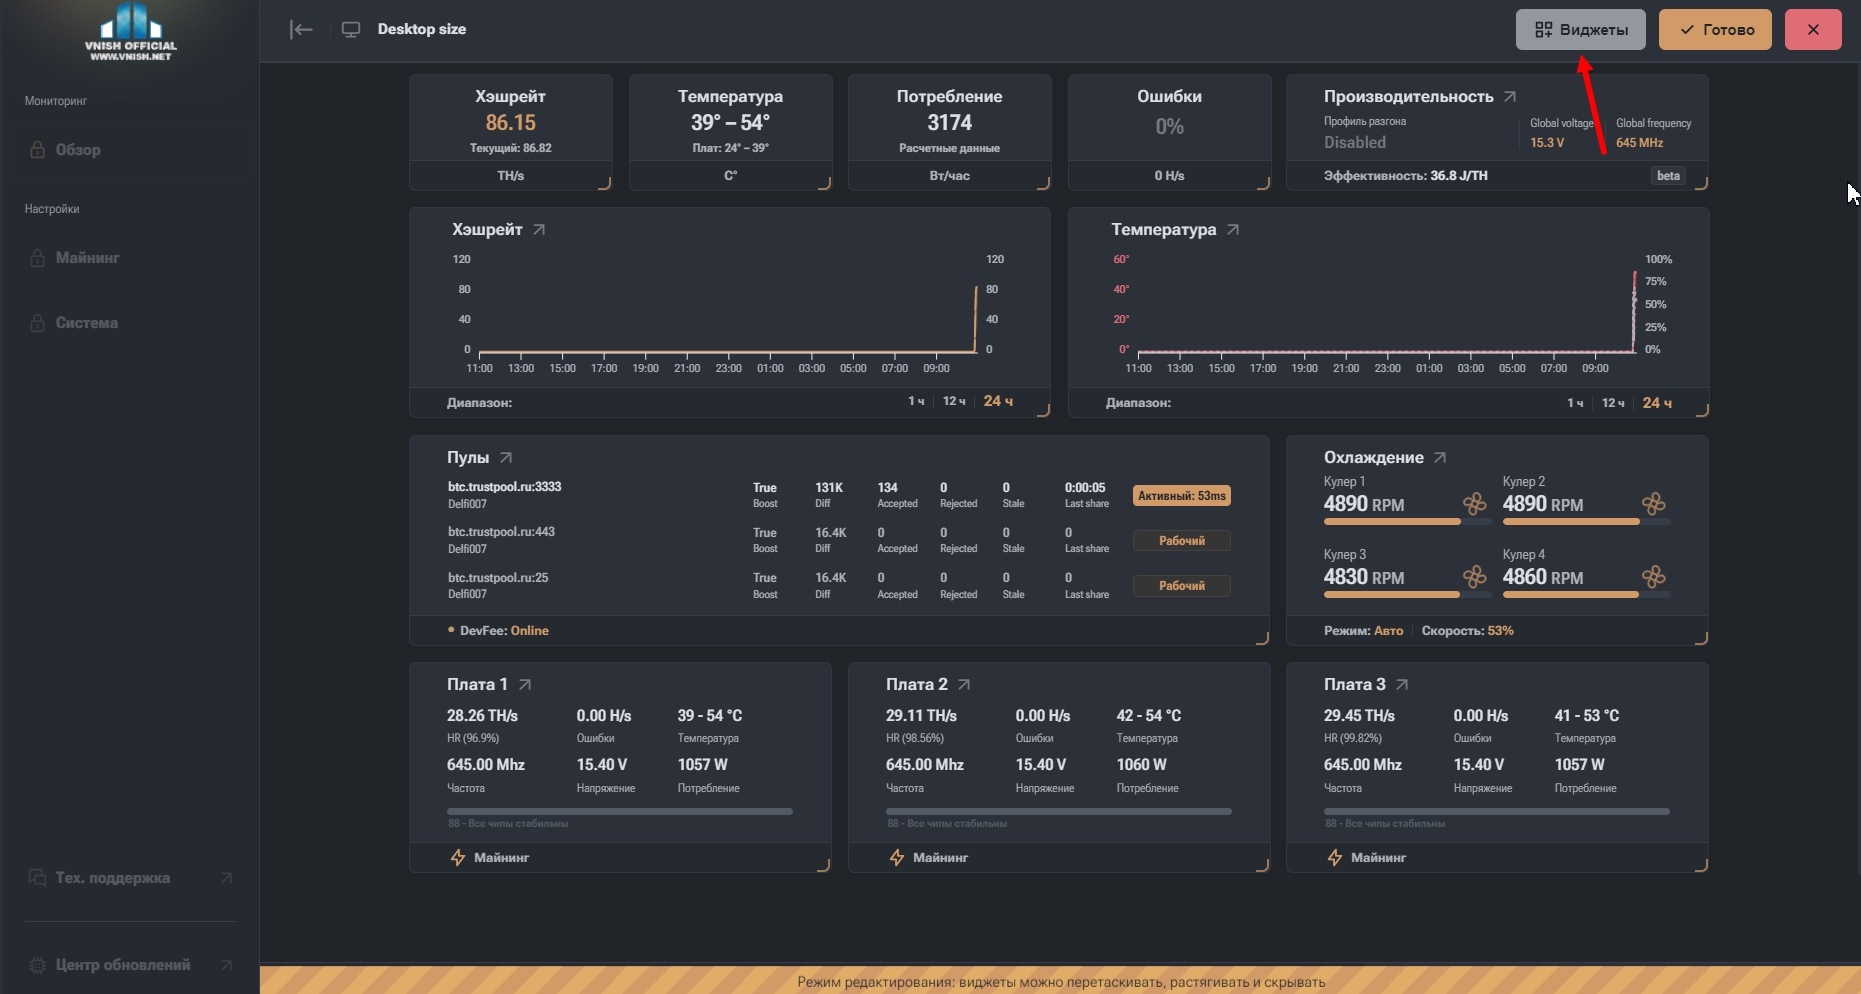
Task: Click the Кулер 4 speed bar
Action: coord(1586,595)
